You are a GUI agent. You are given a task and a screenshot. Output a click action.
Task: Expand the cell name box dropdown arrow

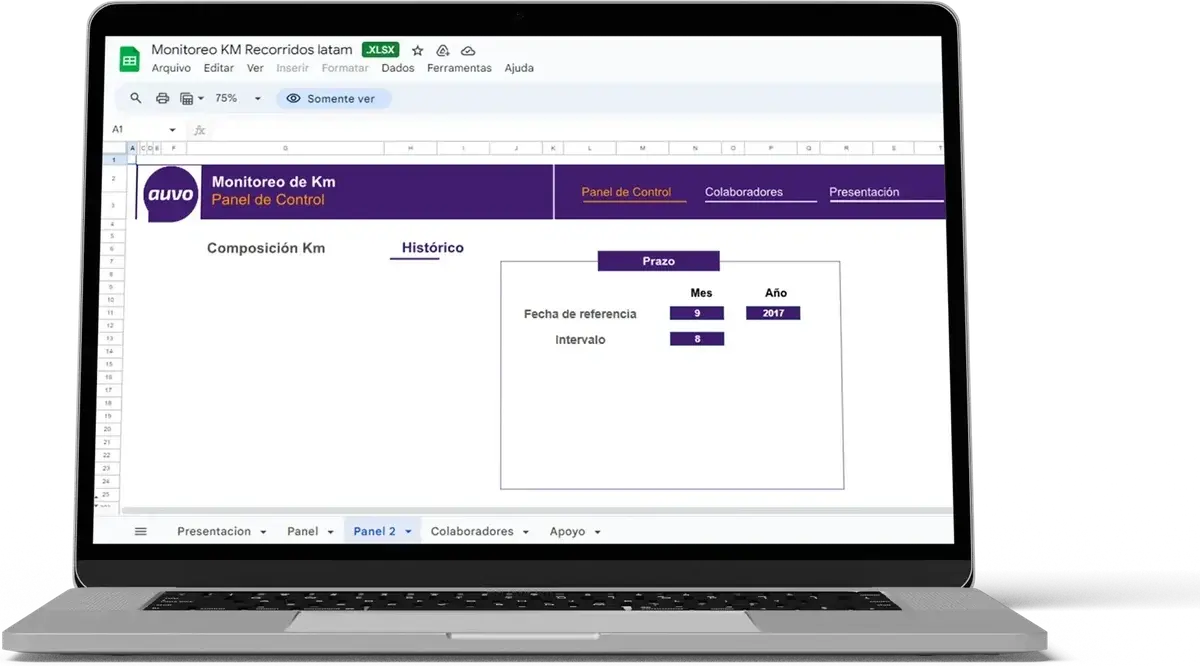tap(172, 130)
